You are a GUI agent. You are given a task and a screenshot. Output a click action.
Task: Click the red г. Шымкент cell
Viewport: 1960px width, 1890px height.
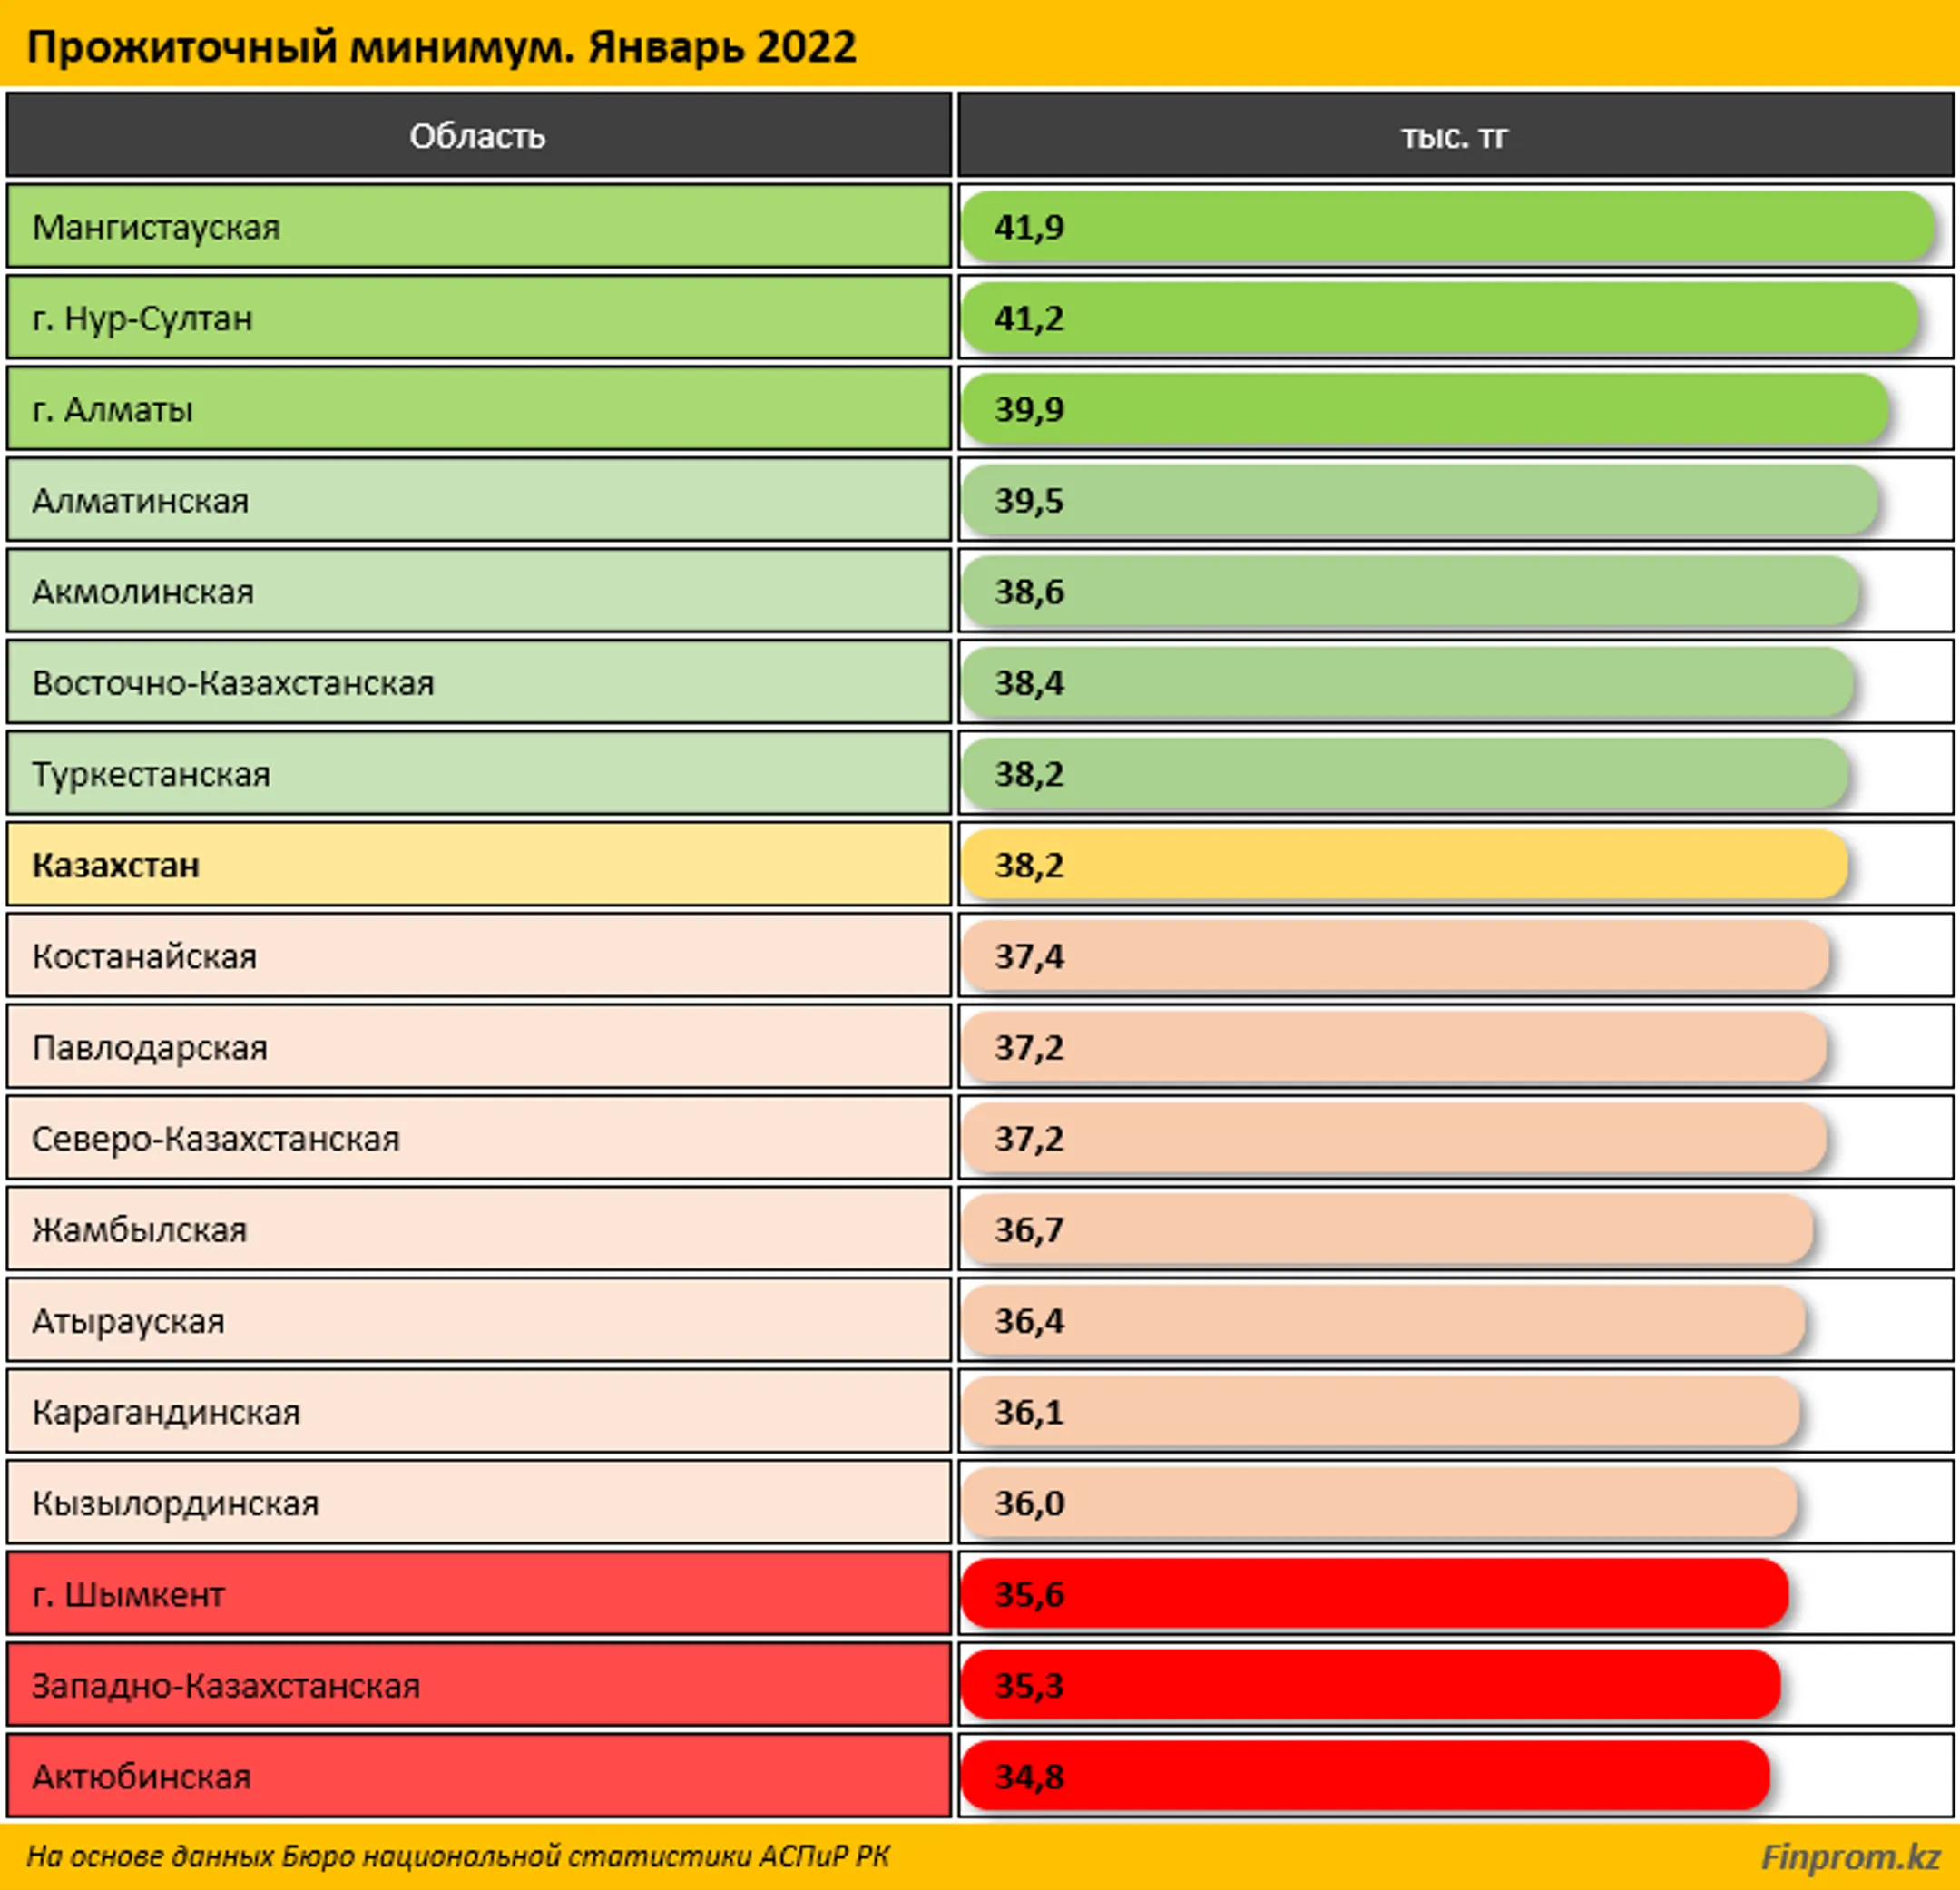point(478,1594)
